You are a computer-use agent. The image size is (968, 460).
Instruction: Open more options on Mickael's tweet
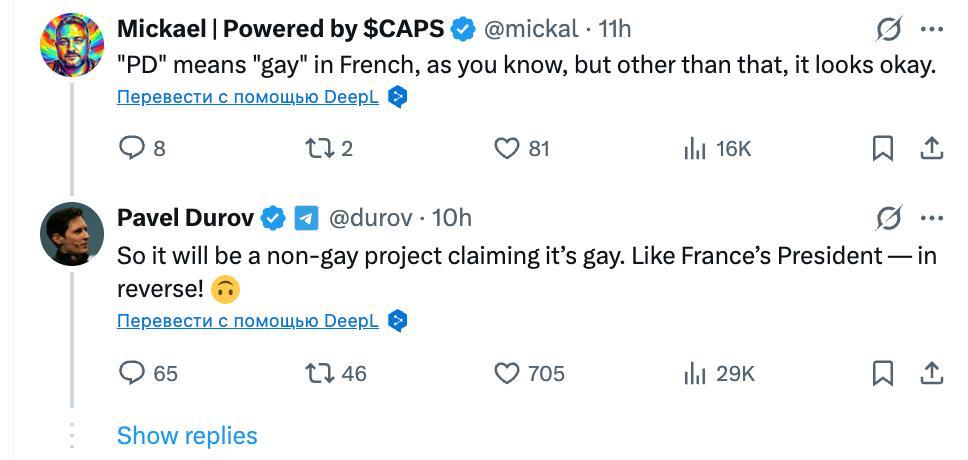(931, 30)
